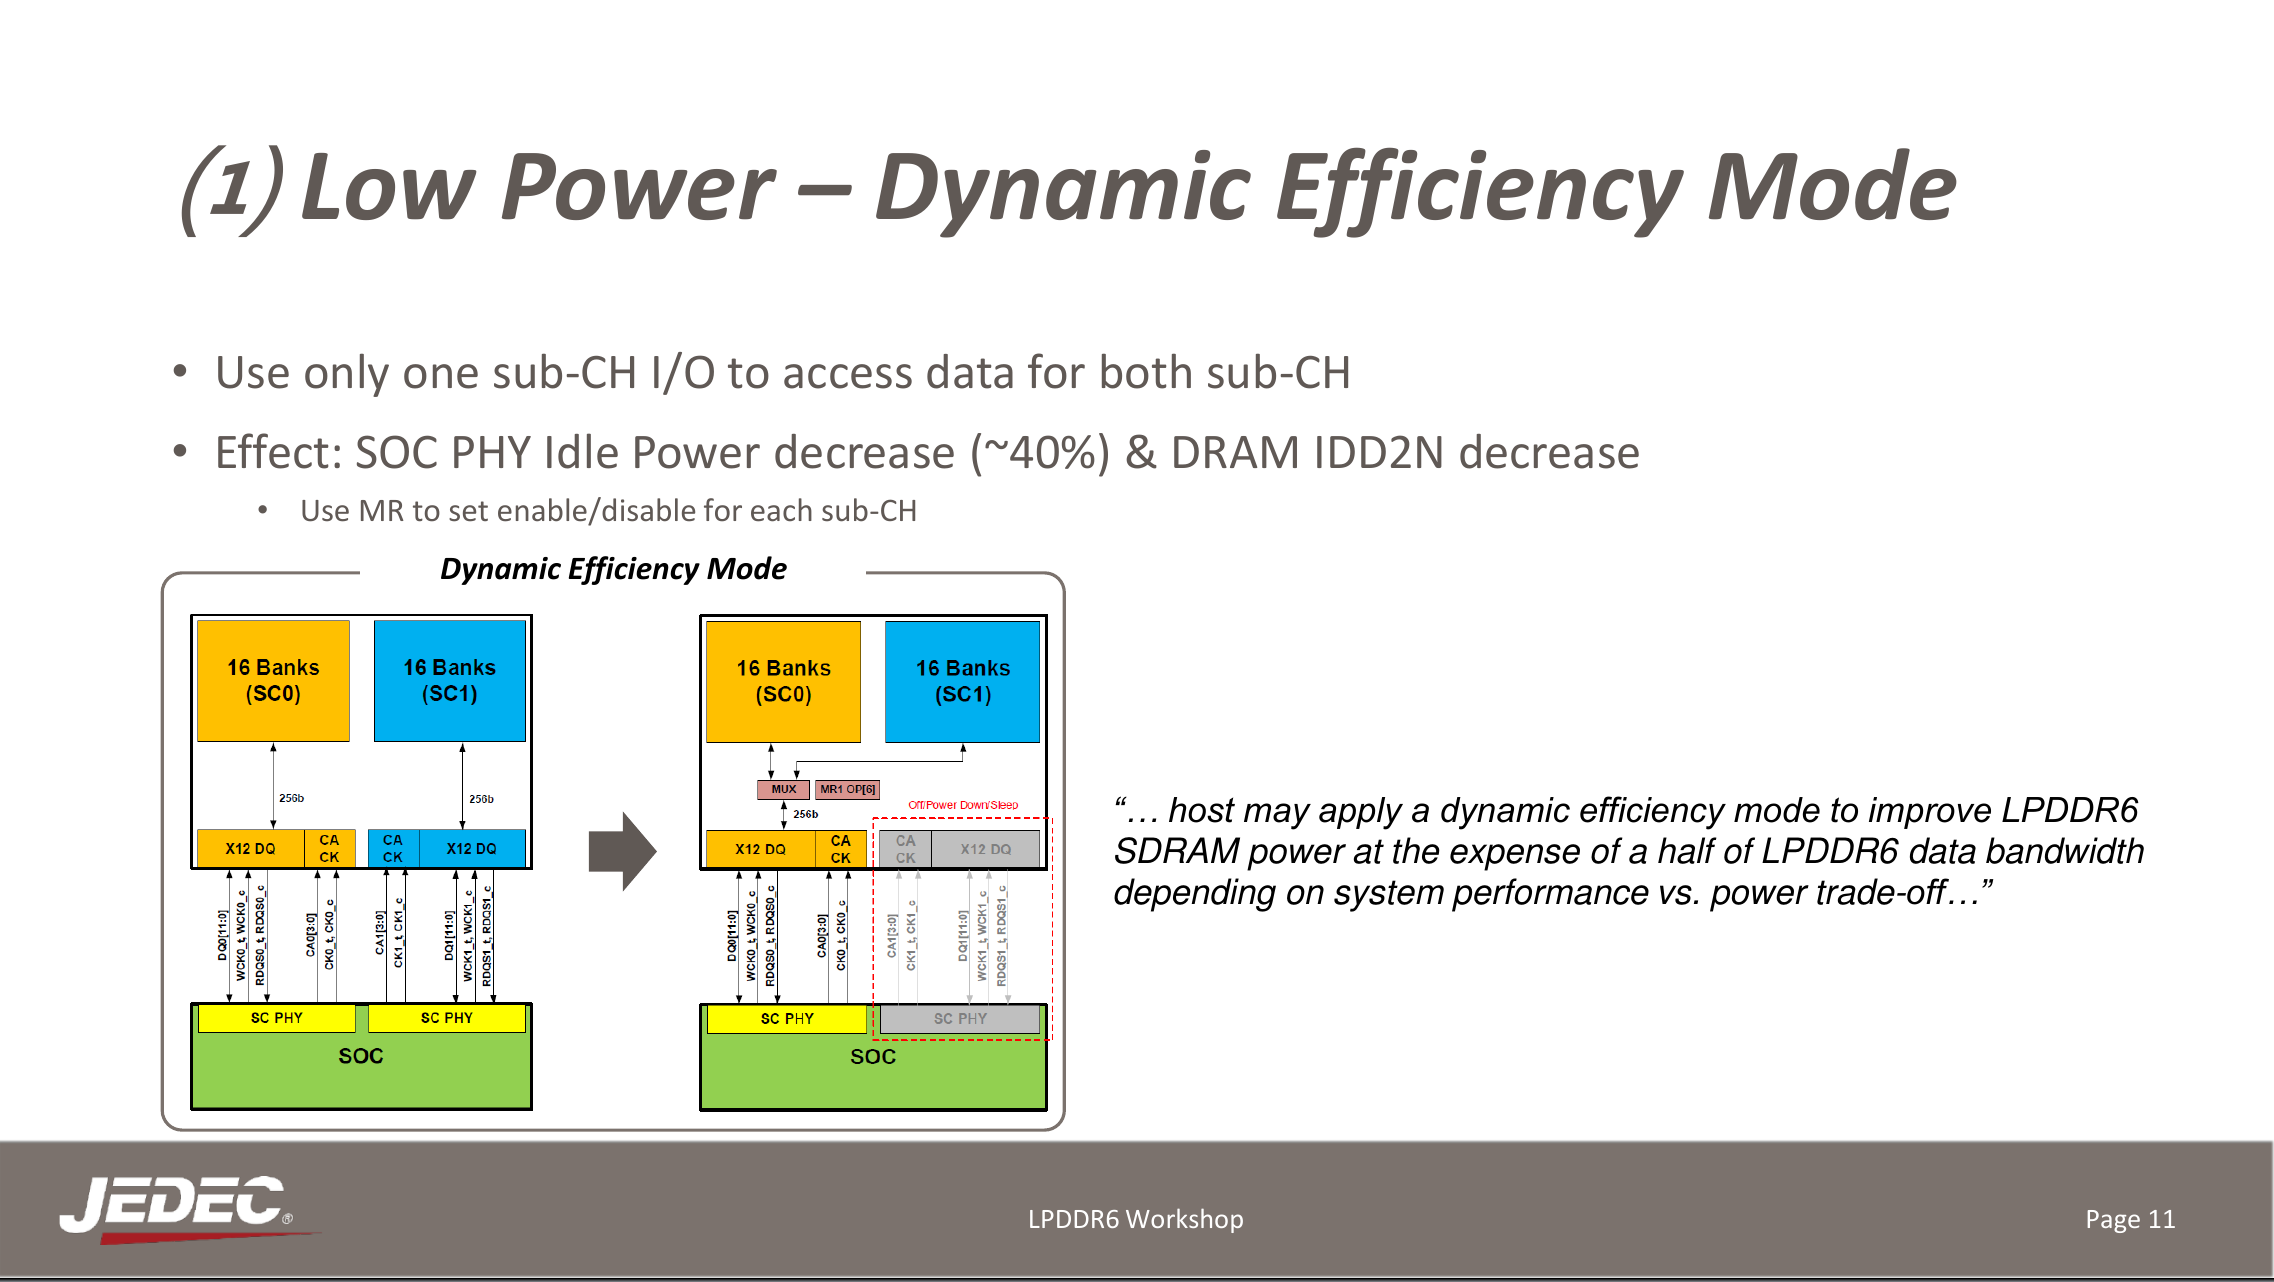Click the grayed-out SC PHY block
The height and width of the screenshot is (1282, 2274).
click(959, 1018)
